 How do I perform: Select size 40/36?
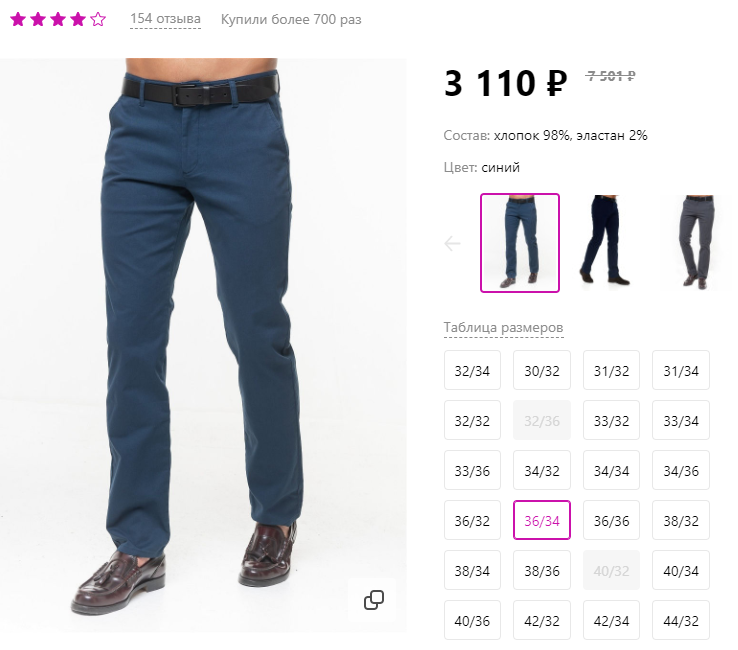pos(472,620)
